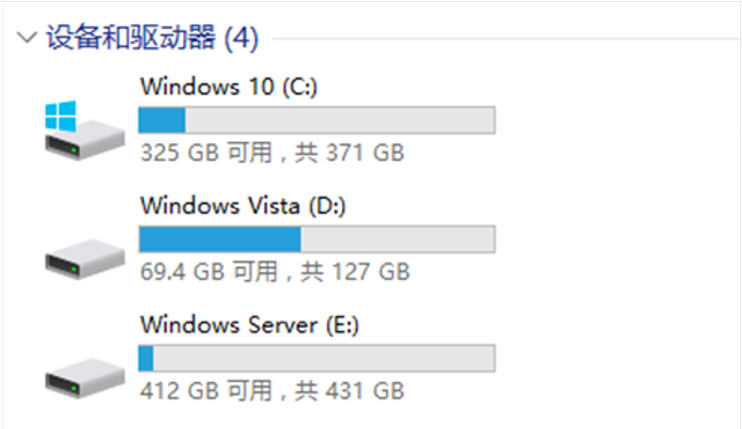The height and width of the screenshot is (429, 742).
Task: Click the Windows 10 (C:) drive name
Action: click(229, 87)
